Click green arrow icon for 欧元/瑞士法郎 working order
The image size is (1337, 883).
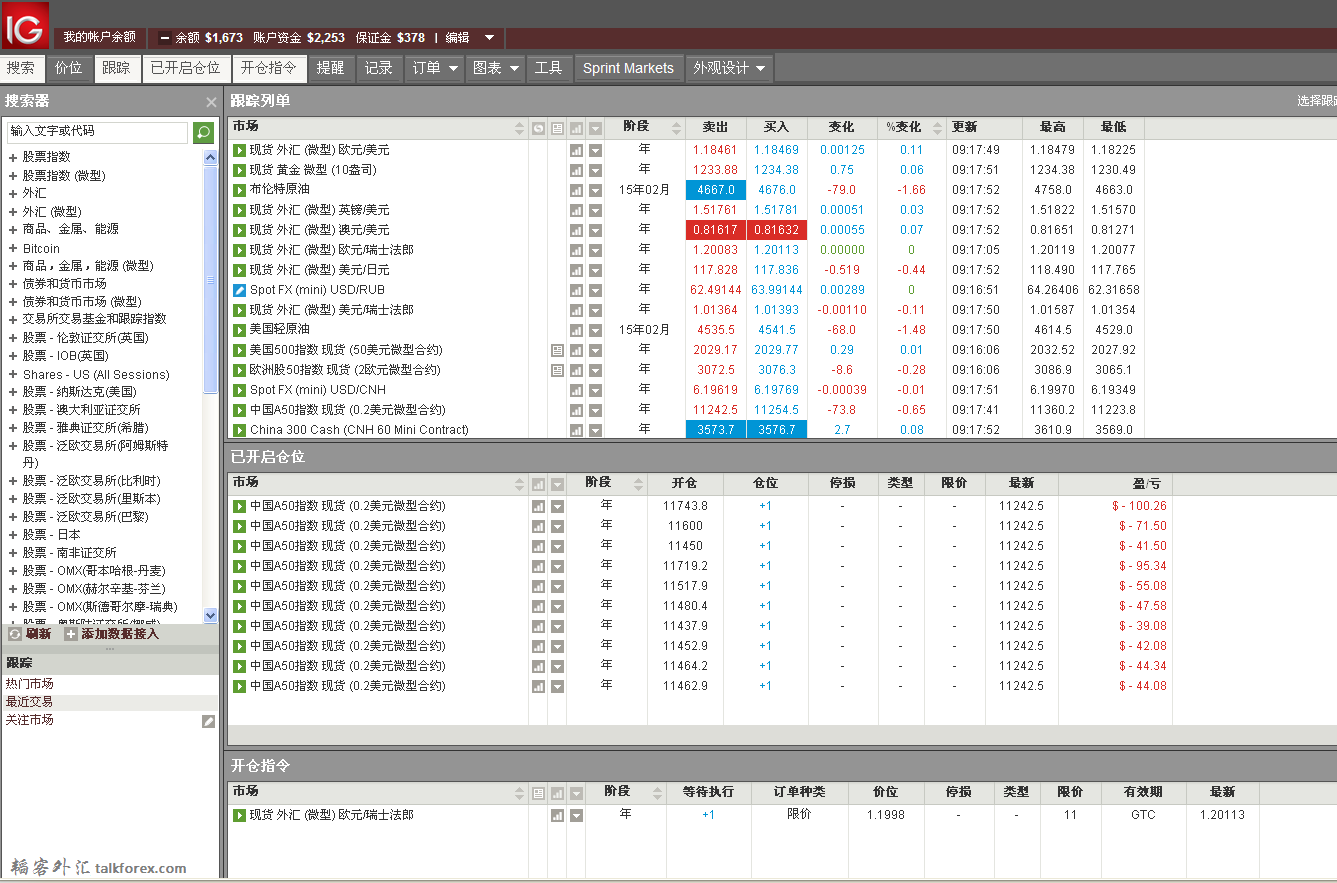(239, 815)
